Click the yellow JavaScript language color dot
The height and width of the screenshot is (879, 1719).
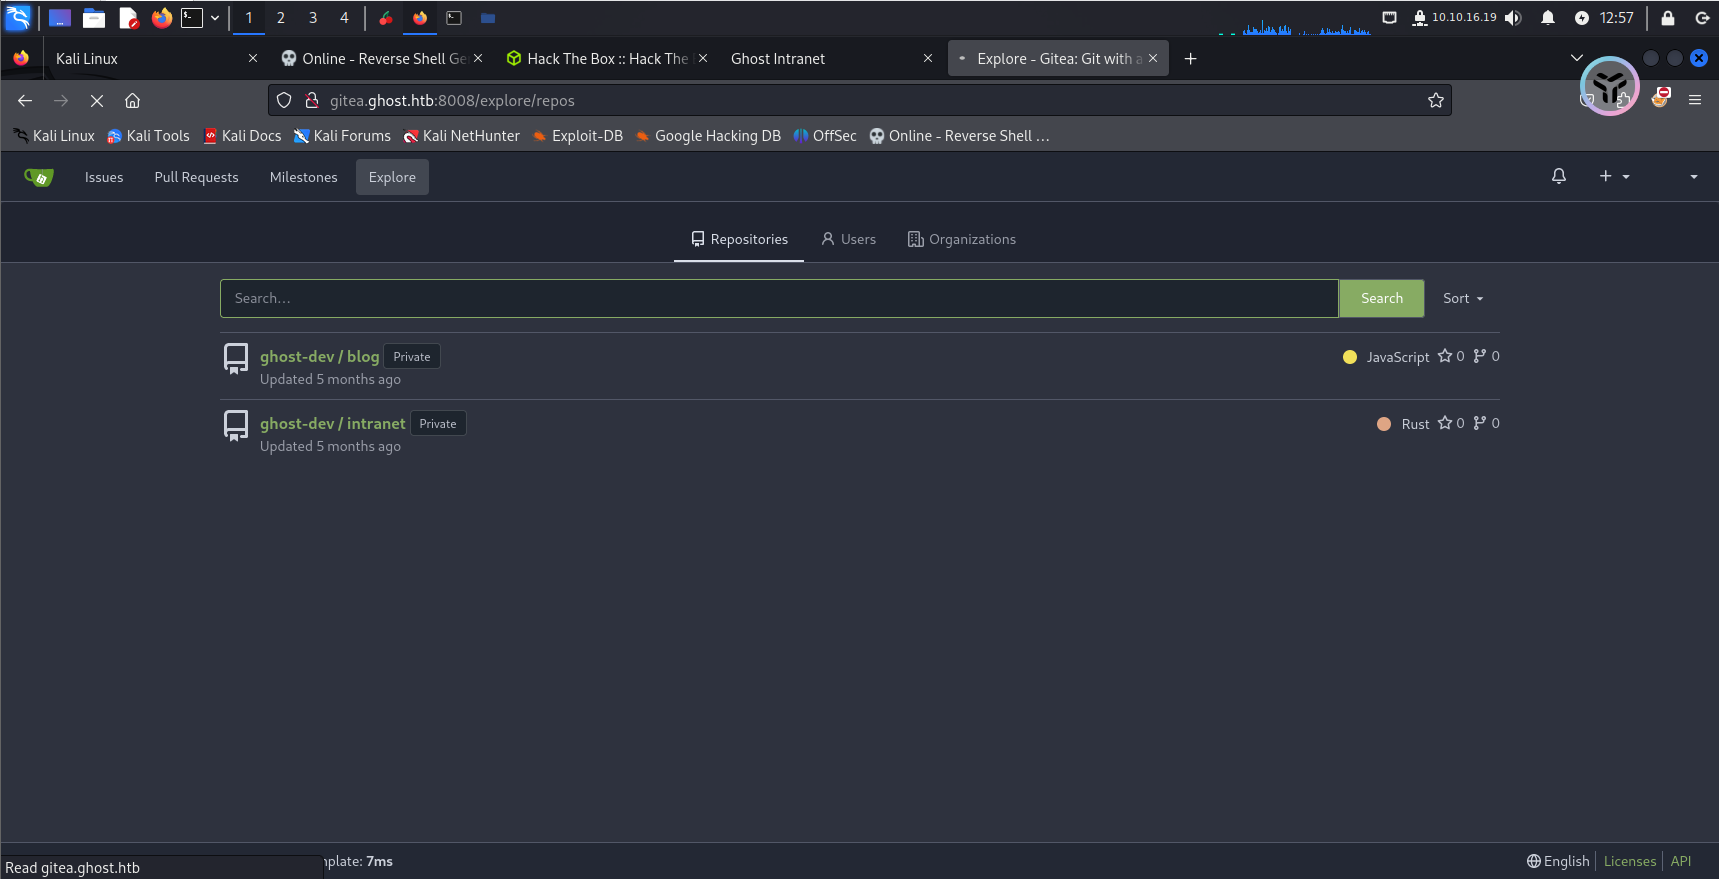[x=1350, y=357]
